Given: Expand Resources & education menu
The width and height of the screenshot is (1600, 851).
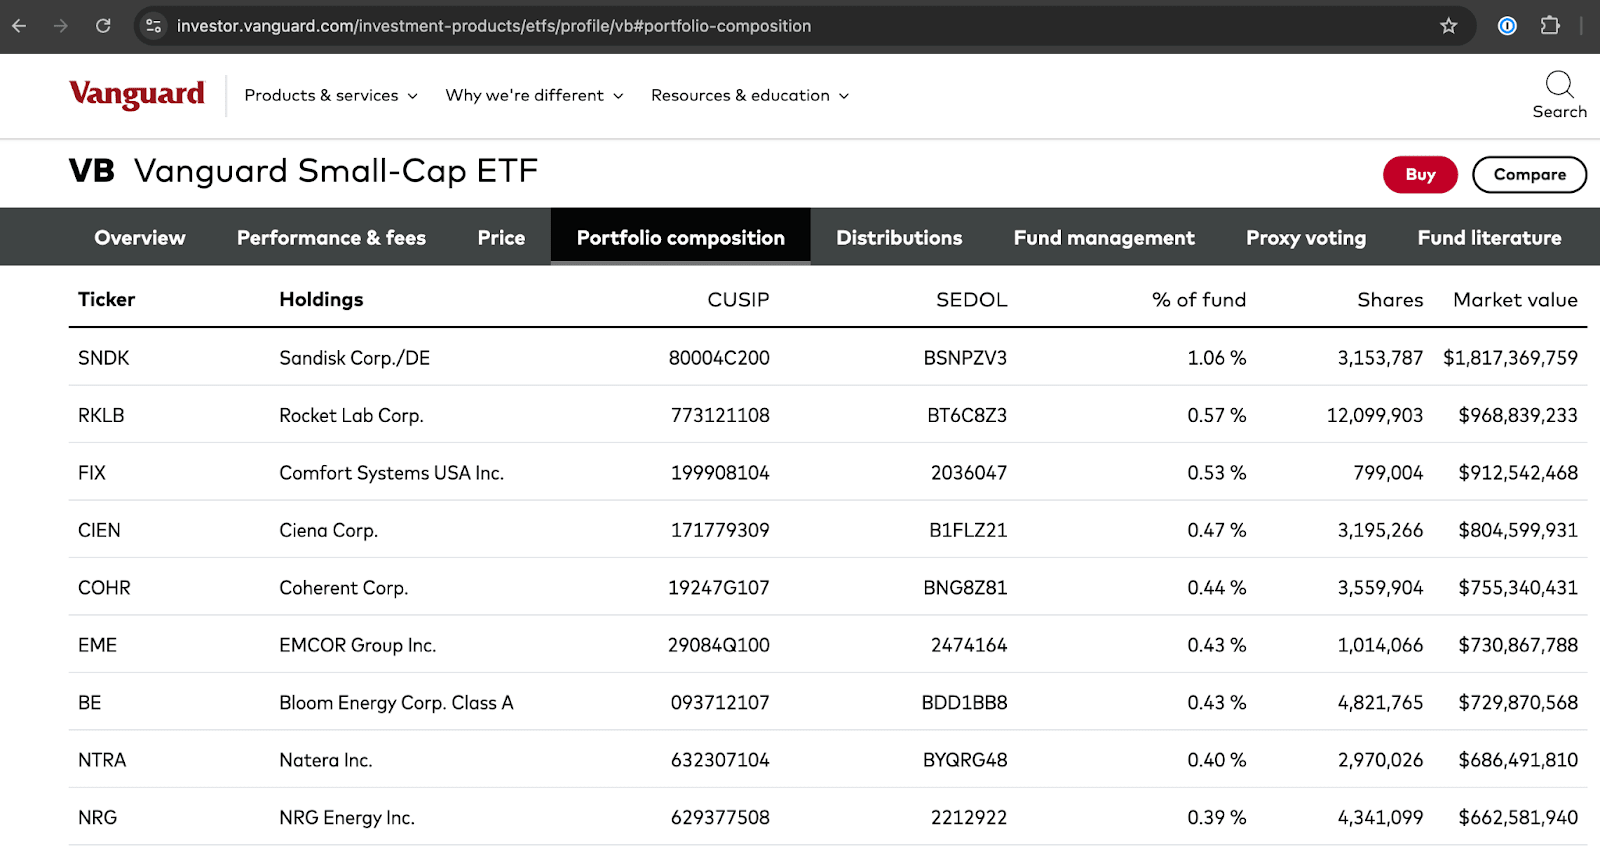Looking at the screenshot, I should point(750,95).
